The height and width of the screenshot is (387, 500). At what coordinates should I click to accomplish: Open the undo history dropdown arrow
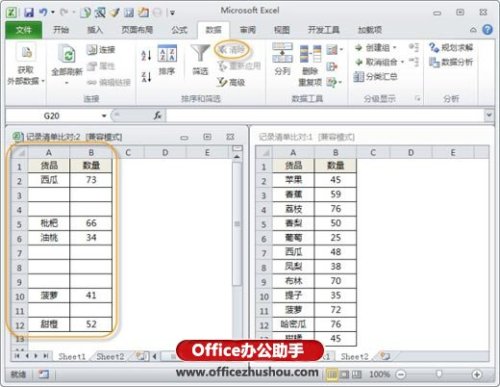pos(53,13)
